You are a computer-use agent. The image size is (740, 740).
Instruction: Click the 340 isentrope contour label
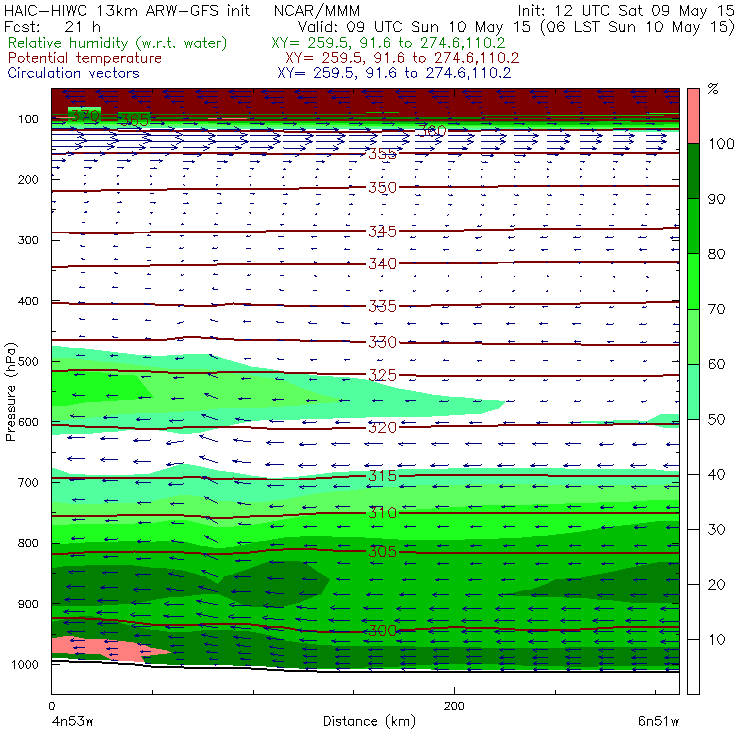point(382,263)
